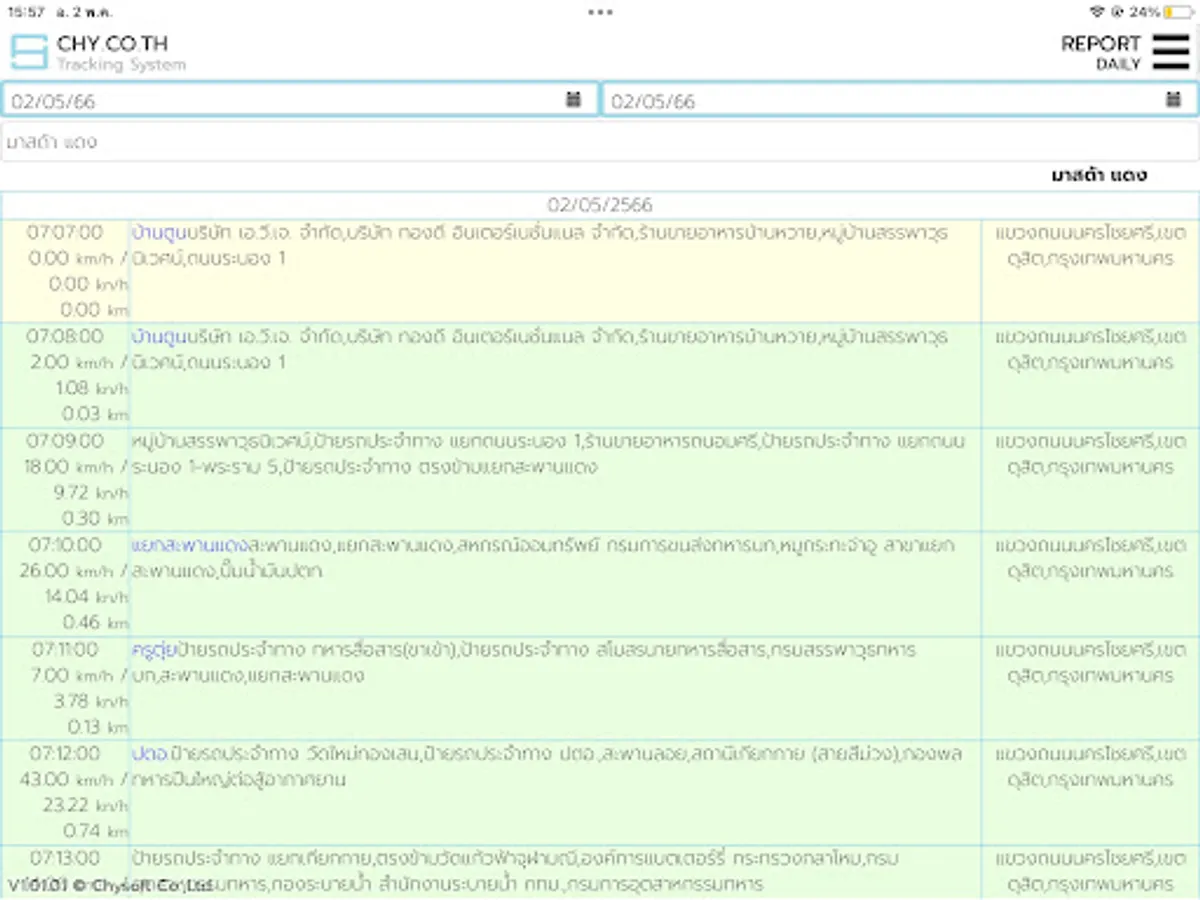Open the blue location link at 07:08:00
Viewport: 1200px width, 900px height.
(x=159, y=336)
